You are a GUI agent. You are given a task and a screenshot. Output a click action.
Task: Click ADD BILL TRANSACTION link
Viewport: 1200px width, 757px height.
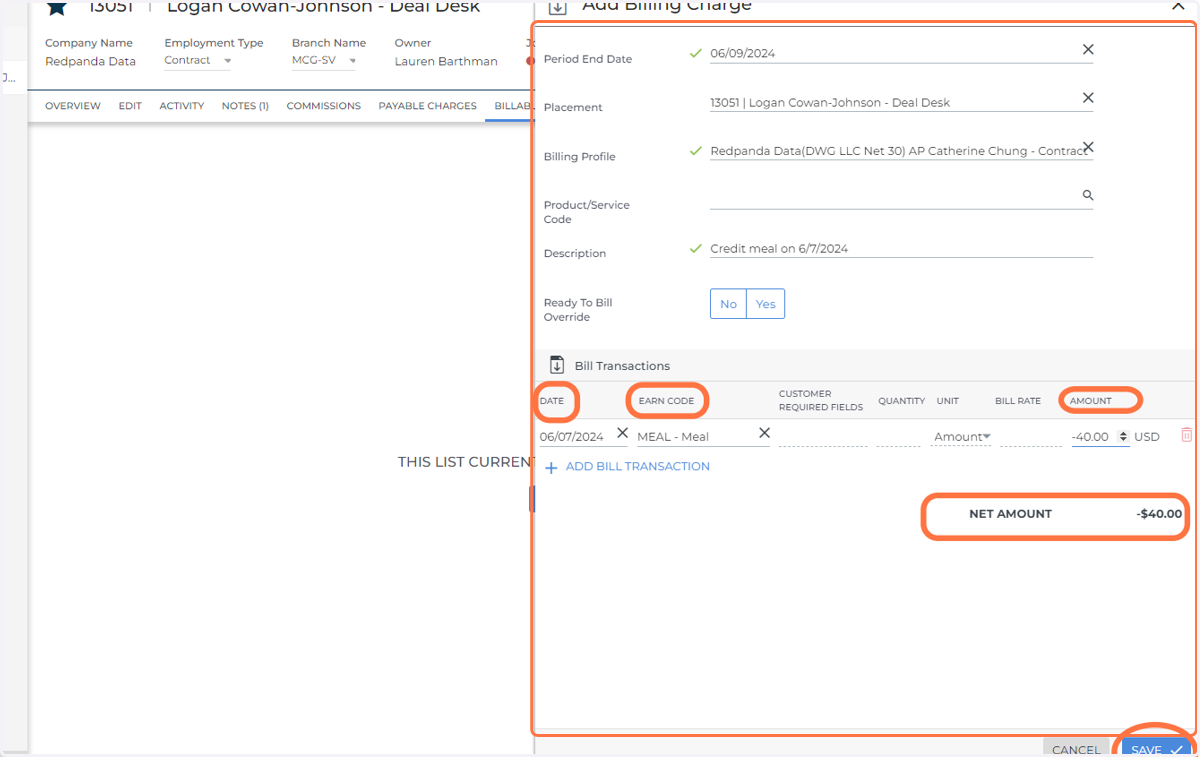coord(638,467)
